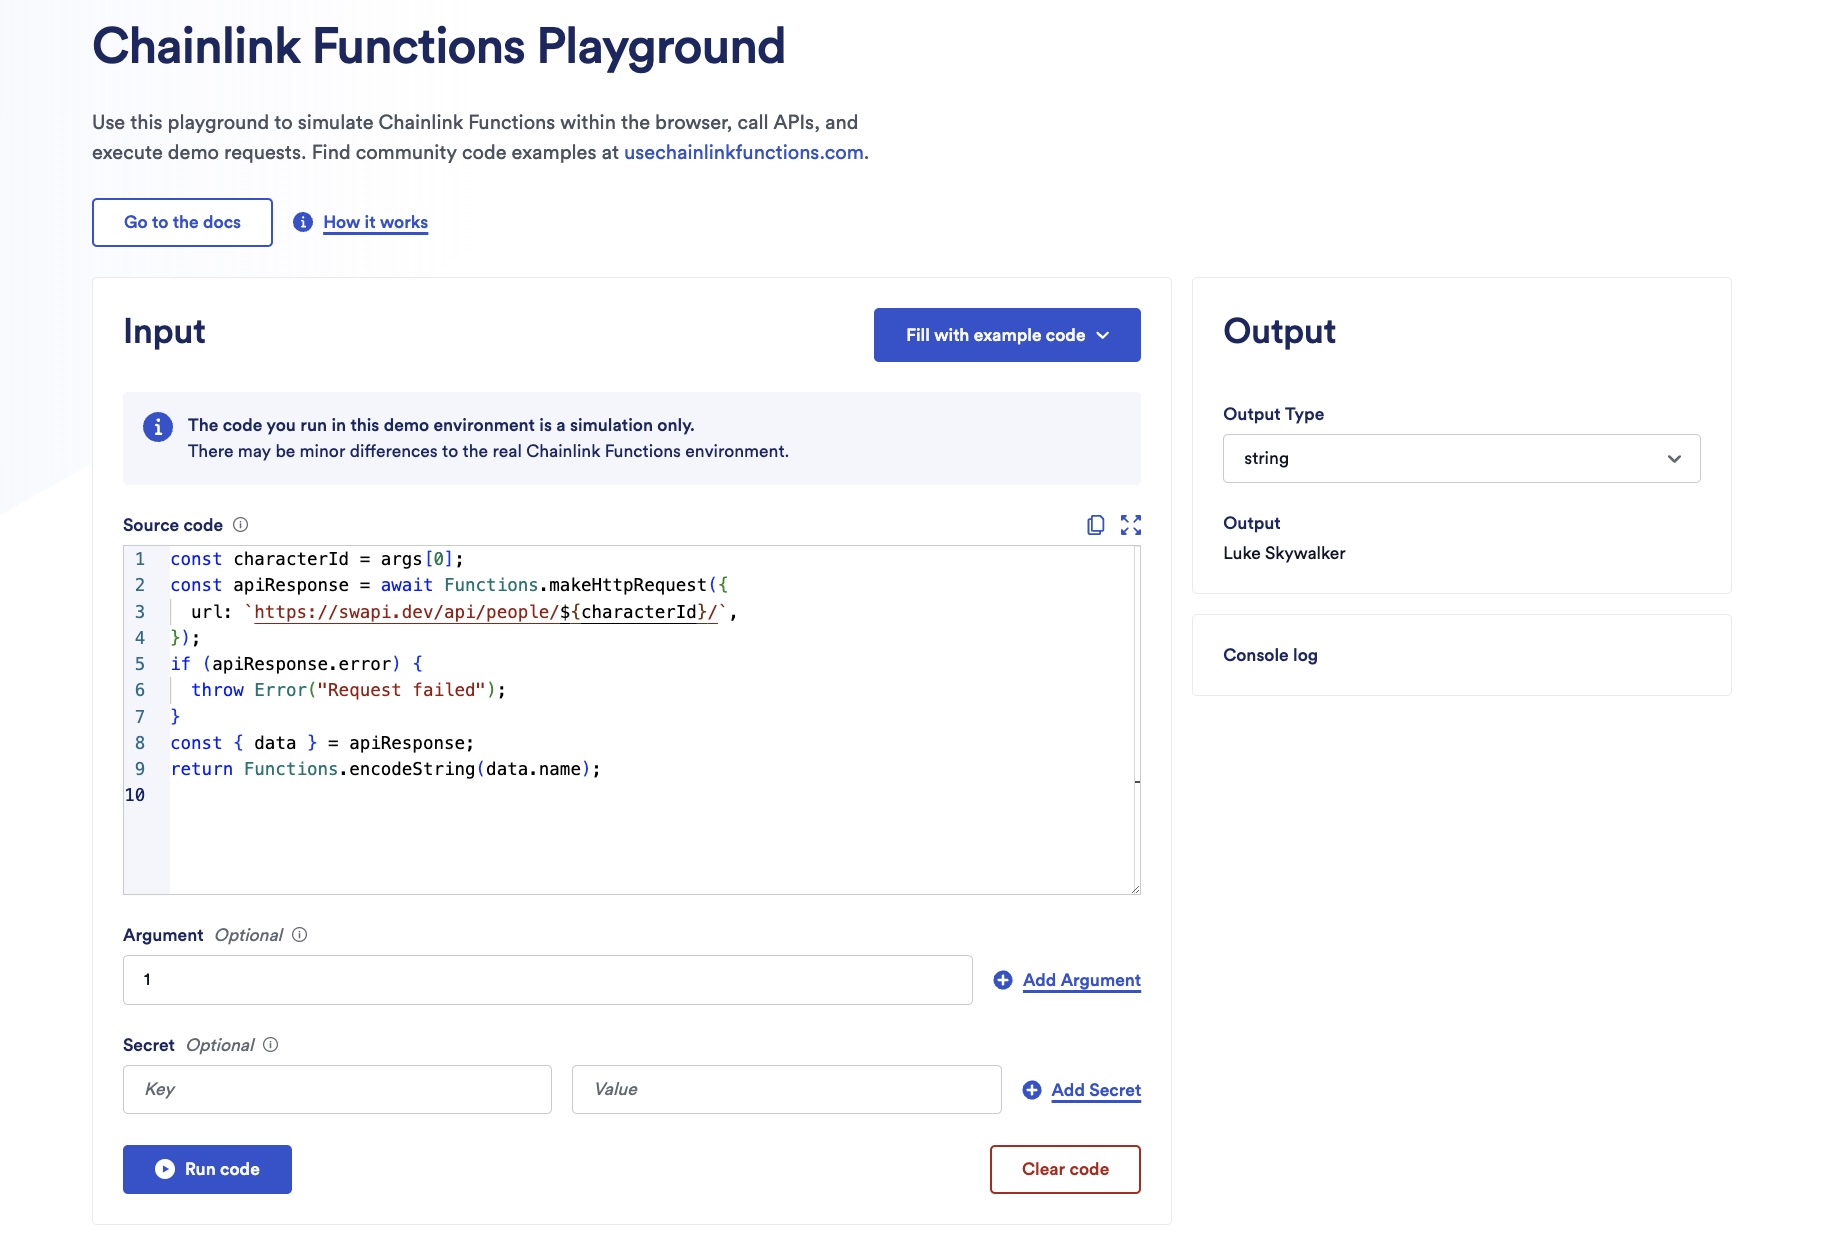This screenshot has height=1236, width=1824.
Task: Click the Add Argument link
Action: tap(1081, 980)
